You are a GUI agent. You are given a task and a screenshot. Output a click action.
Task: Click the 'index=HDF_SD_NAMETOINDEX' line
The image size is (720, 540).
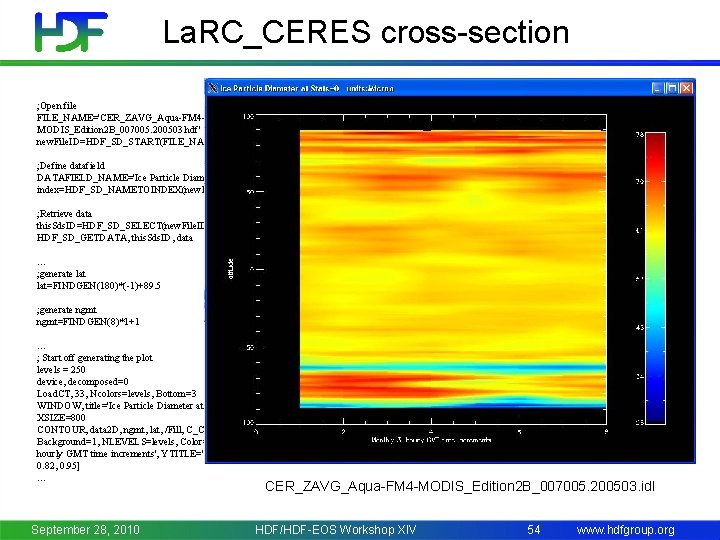click(120, 189)
